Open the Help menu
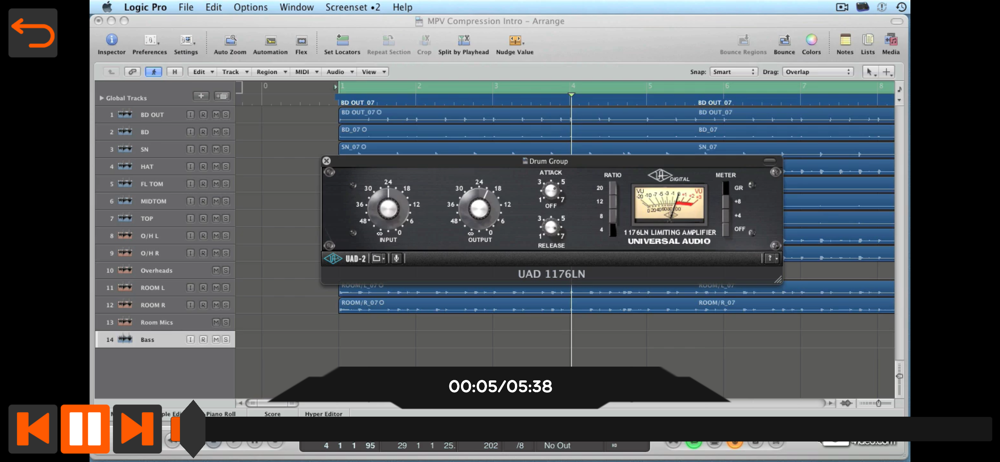The width and height of the screenshot is (1000, 462). coord(402,7)
